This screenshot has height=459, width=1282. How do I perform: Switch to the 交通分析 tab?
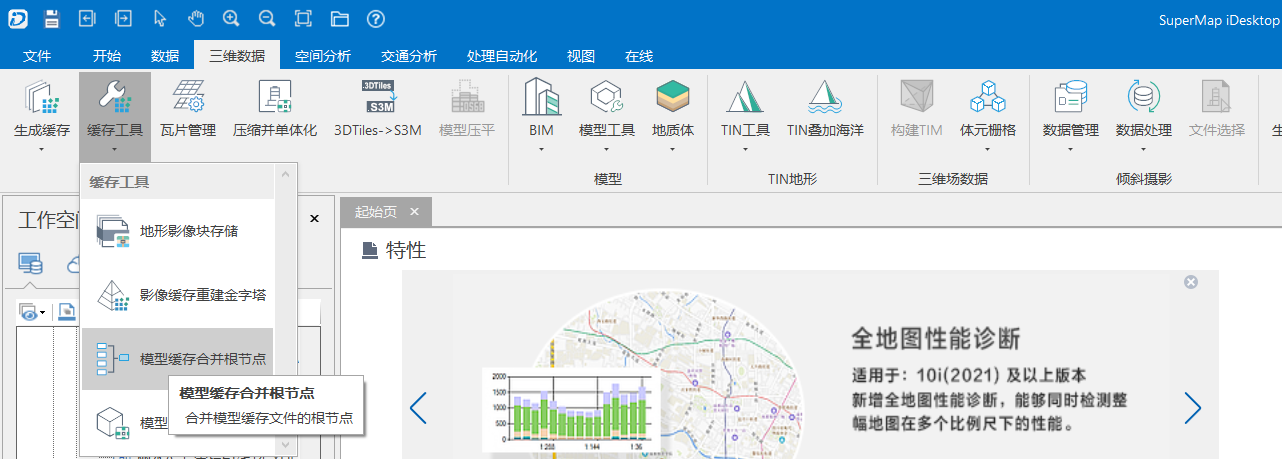[409, 56]
